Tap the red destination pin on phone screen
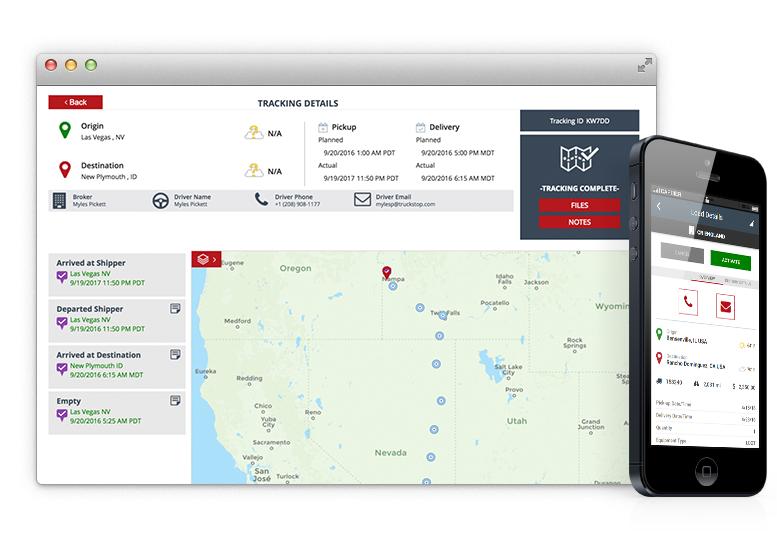The width and height of the screenshot is (777, 533). 659,358
